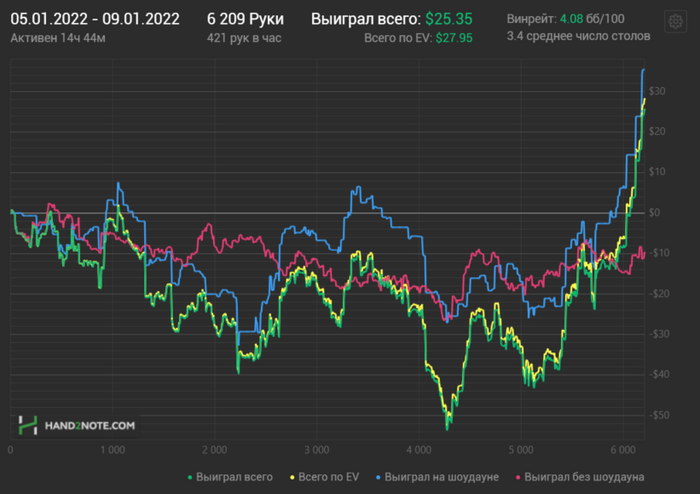Click the -$30 y-axis label
The width and height of the screenshot is (700, 494).
pyautogui.click(x=659, y=334)
